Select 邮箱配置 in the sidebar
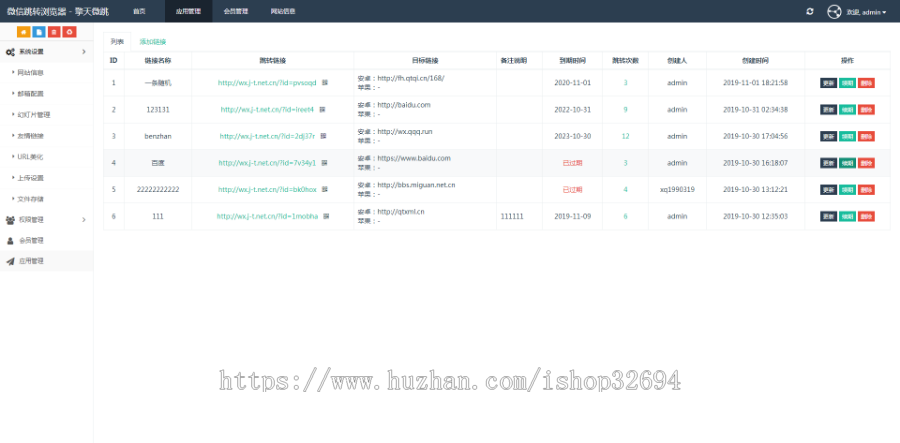 tap(31, 93)
